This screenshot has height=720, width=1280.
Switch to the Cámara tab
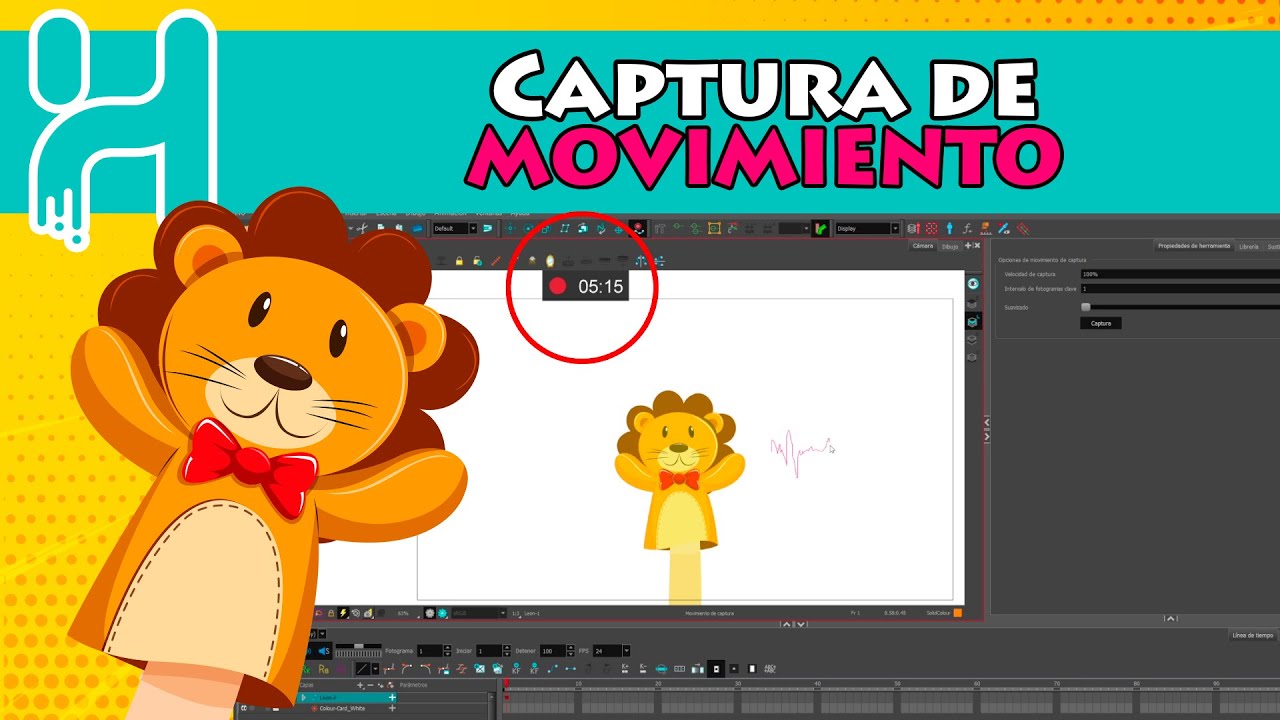pos(923,246)
